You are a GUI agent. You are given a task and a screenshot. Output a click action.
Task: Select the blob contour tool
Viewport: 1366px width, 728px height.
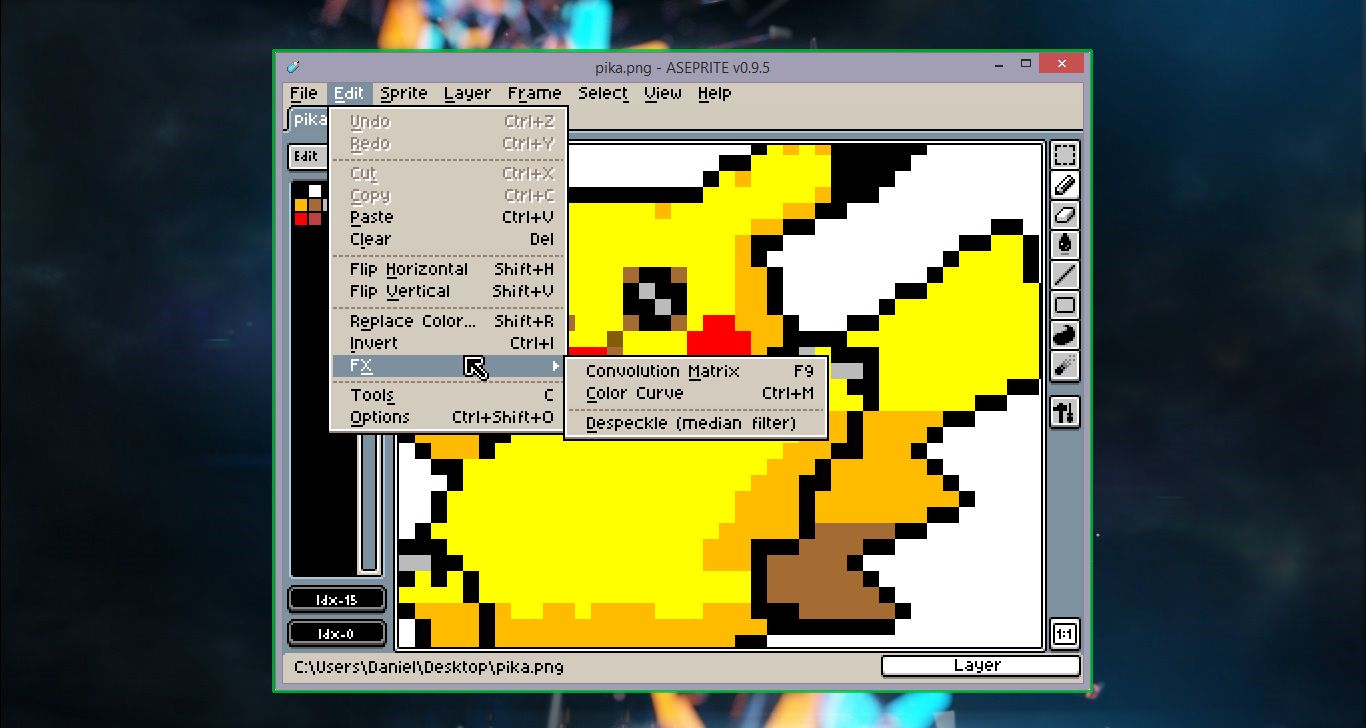1065,334
